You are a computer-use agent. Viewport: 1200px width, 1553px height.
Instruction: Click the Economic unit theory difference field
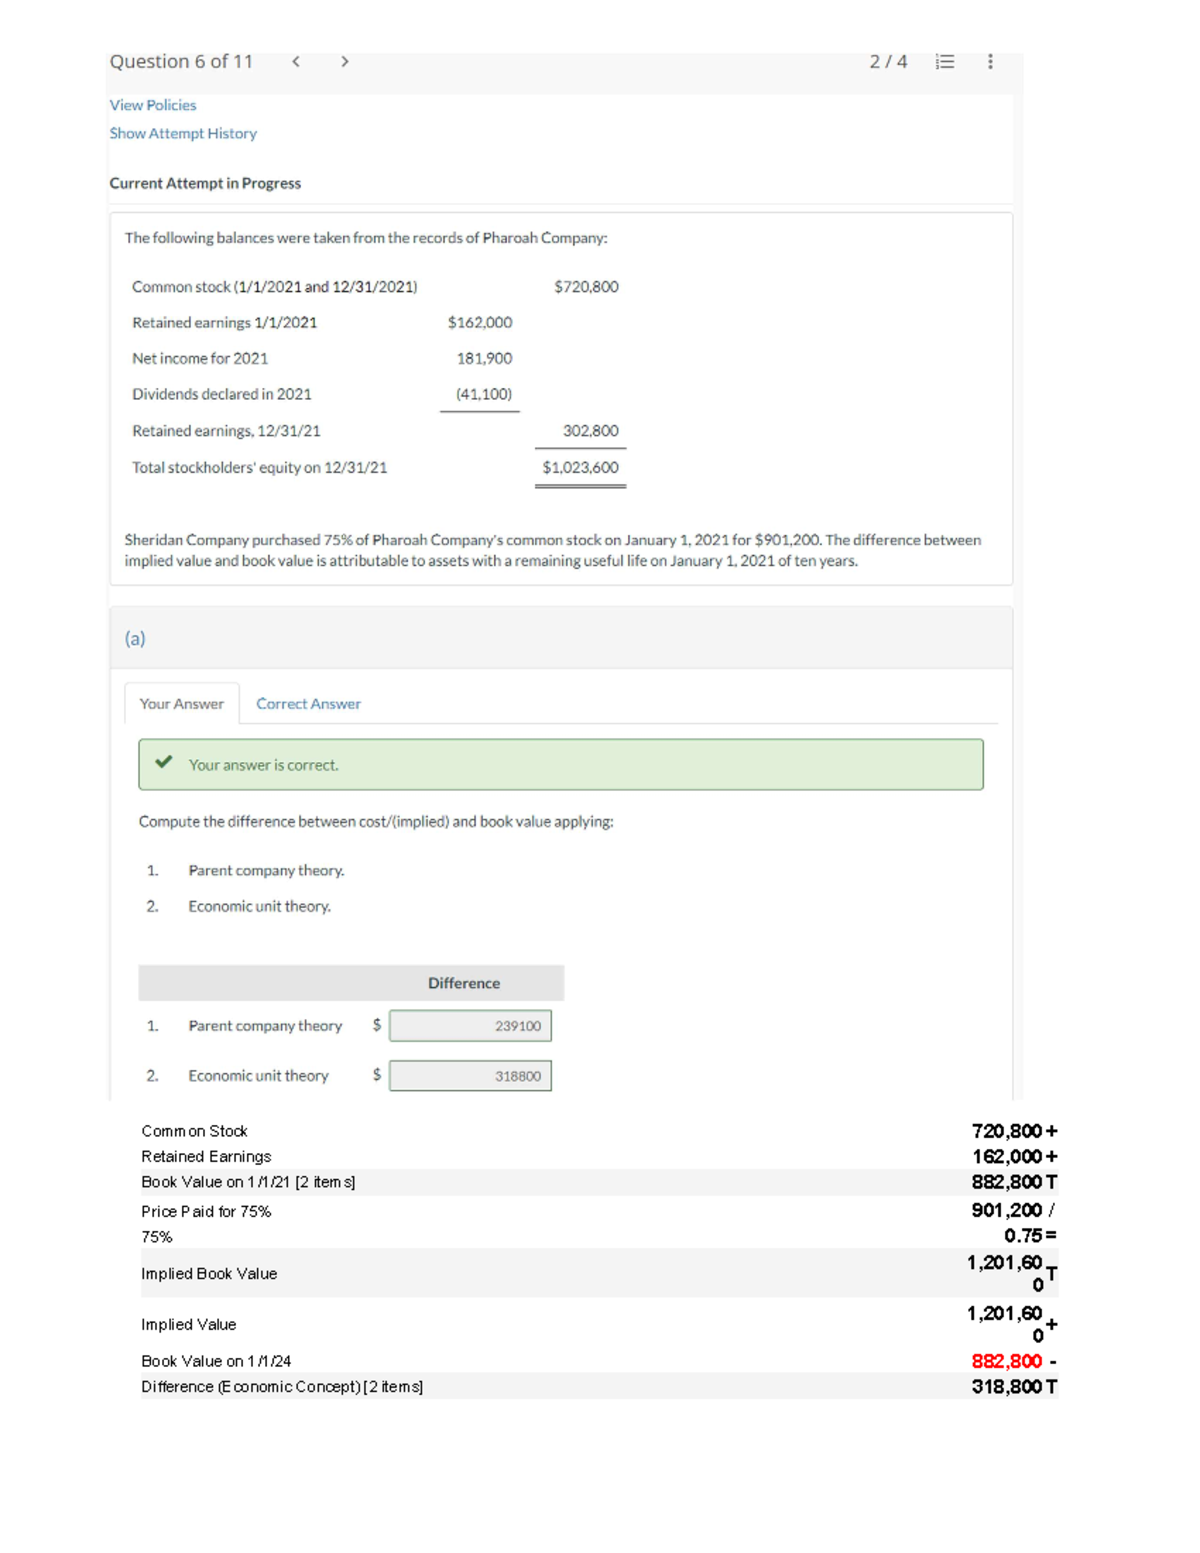click(x=470, y=1076)
